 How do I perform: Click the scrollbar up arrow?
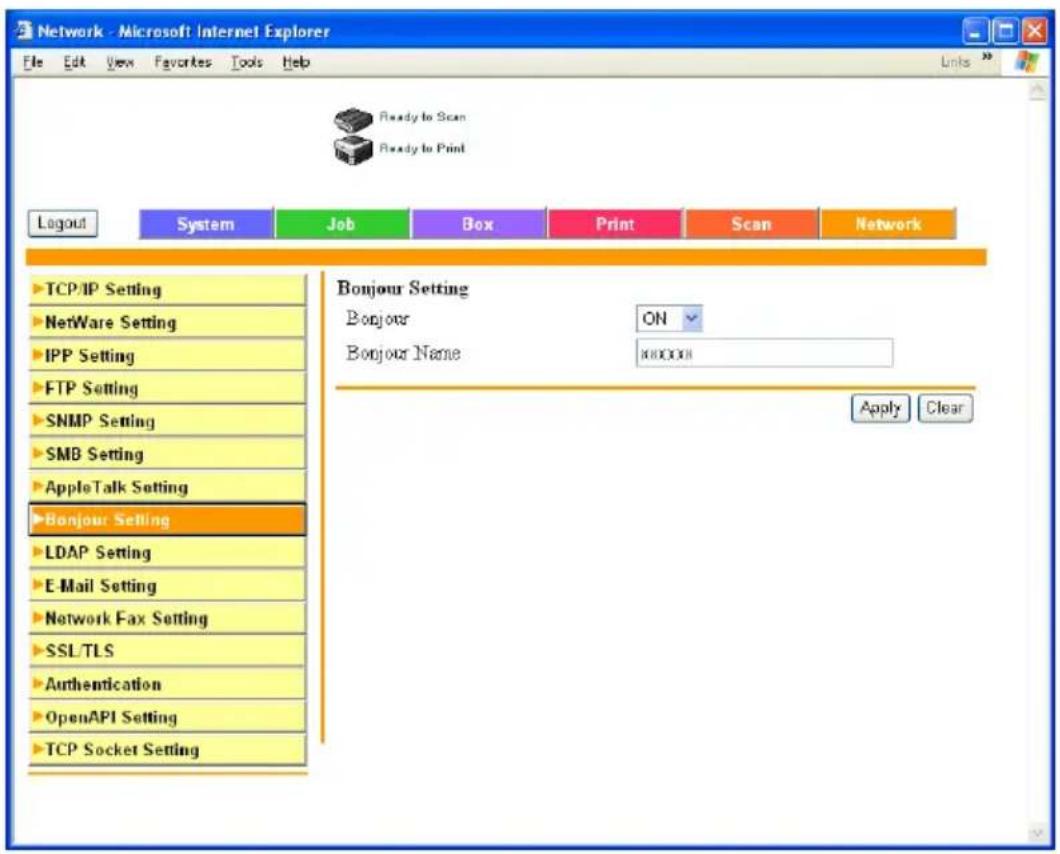[x=1038, y=91]
